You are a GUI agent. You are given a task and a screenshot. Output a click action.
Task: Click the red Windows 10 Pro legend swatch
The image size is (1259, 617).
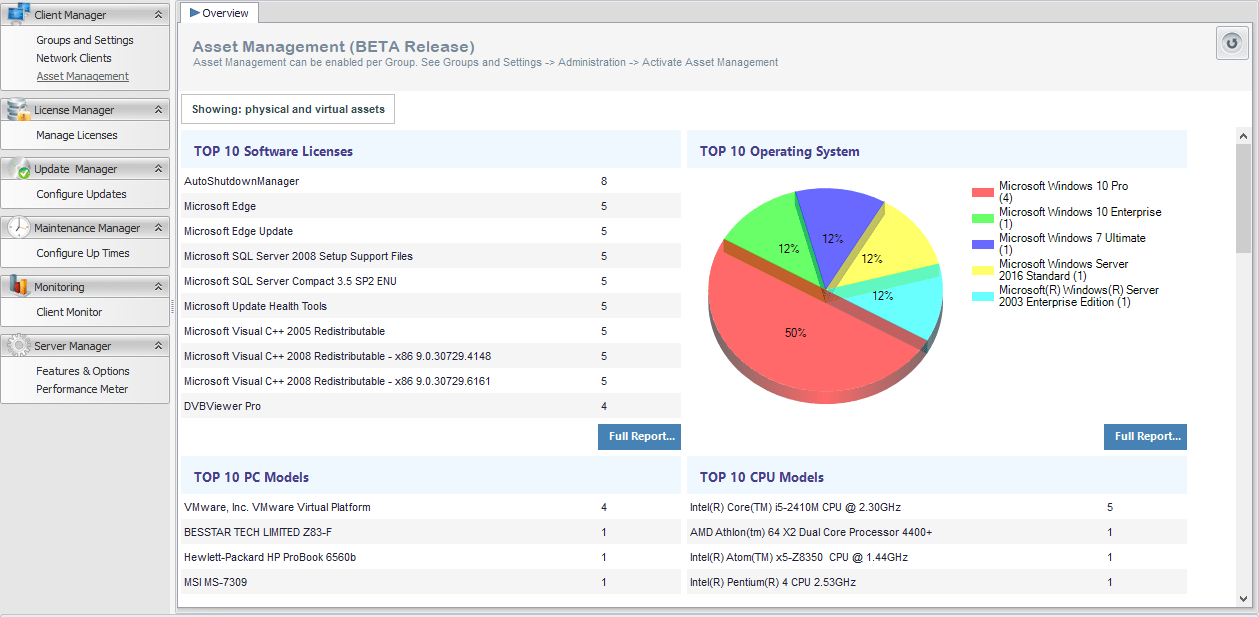tap(982, 192)
